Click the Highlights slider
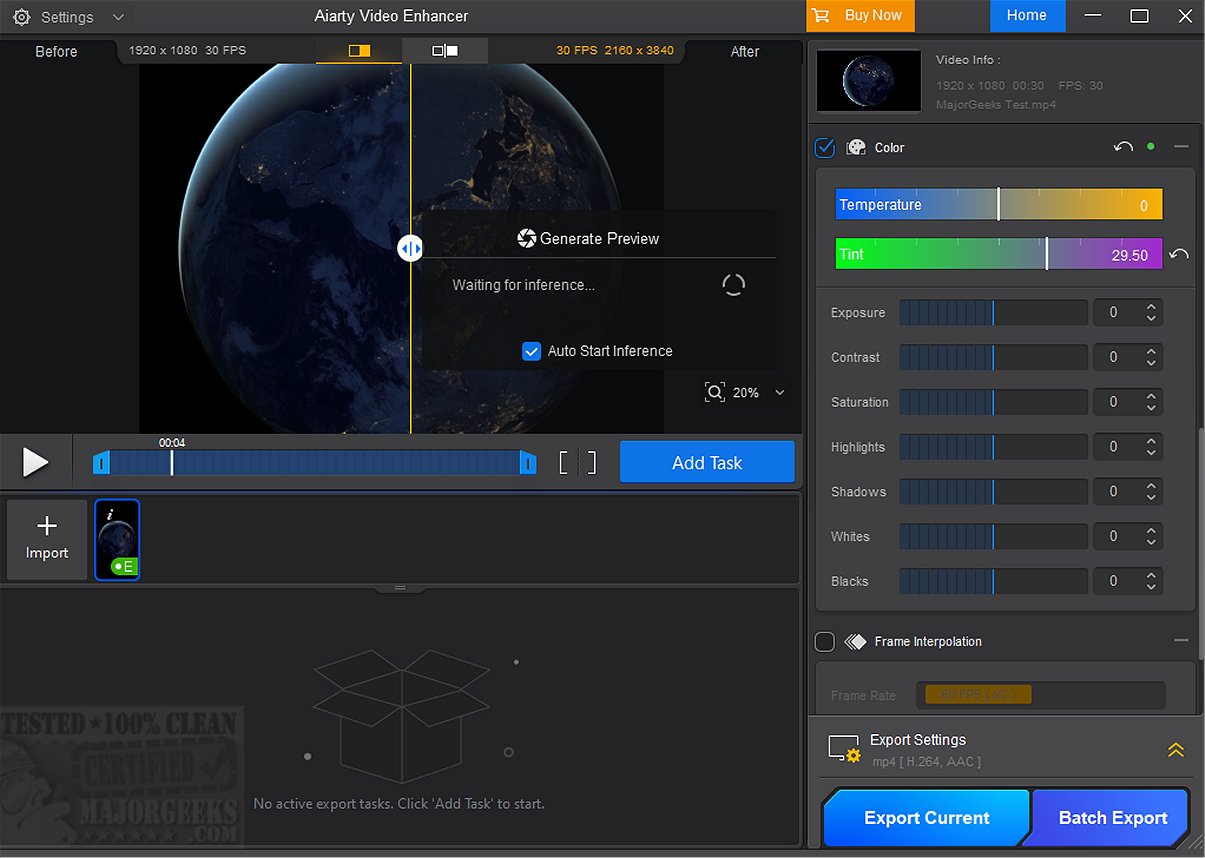The width and height of the screenshot is (1205, 858). pos(993,447)
